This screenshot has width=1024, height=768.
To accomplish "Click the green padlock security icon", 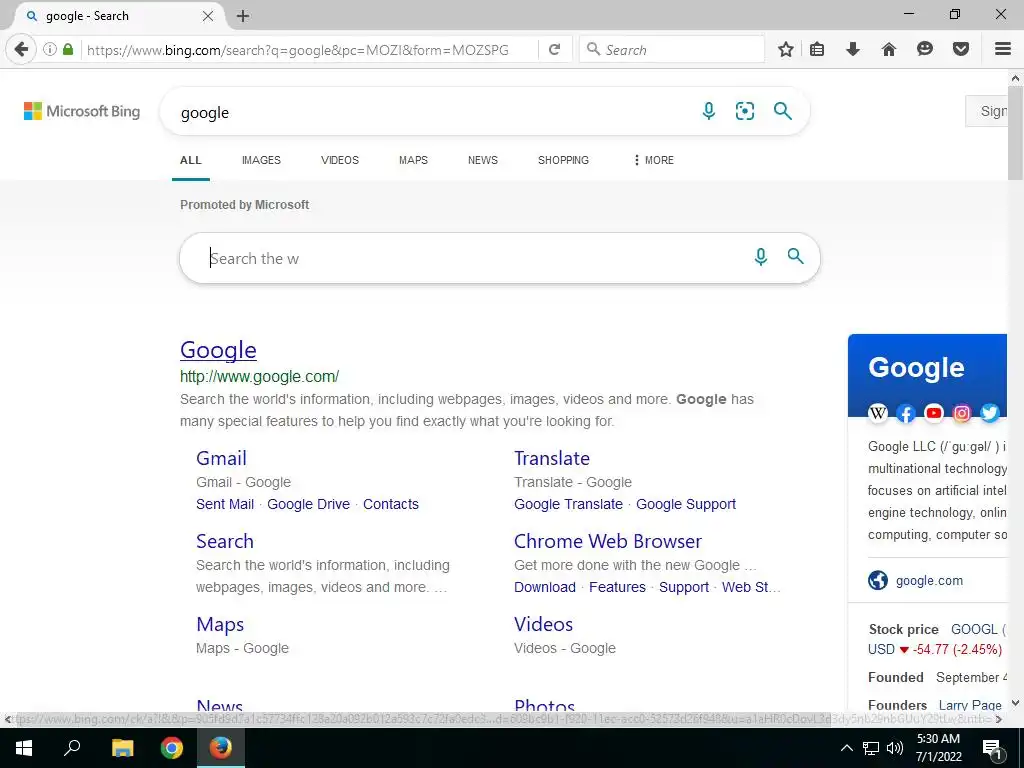I will pyautogui.click(x=68, y=49).
